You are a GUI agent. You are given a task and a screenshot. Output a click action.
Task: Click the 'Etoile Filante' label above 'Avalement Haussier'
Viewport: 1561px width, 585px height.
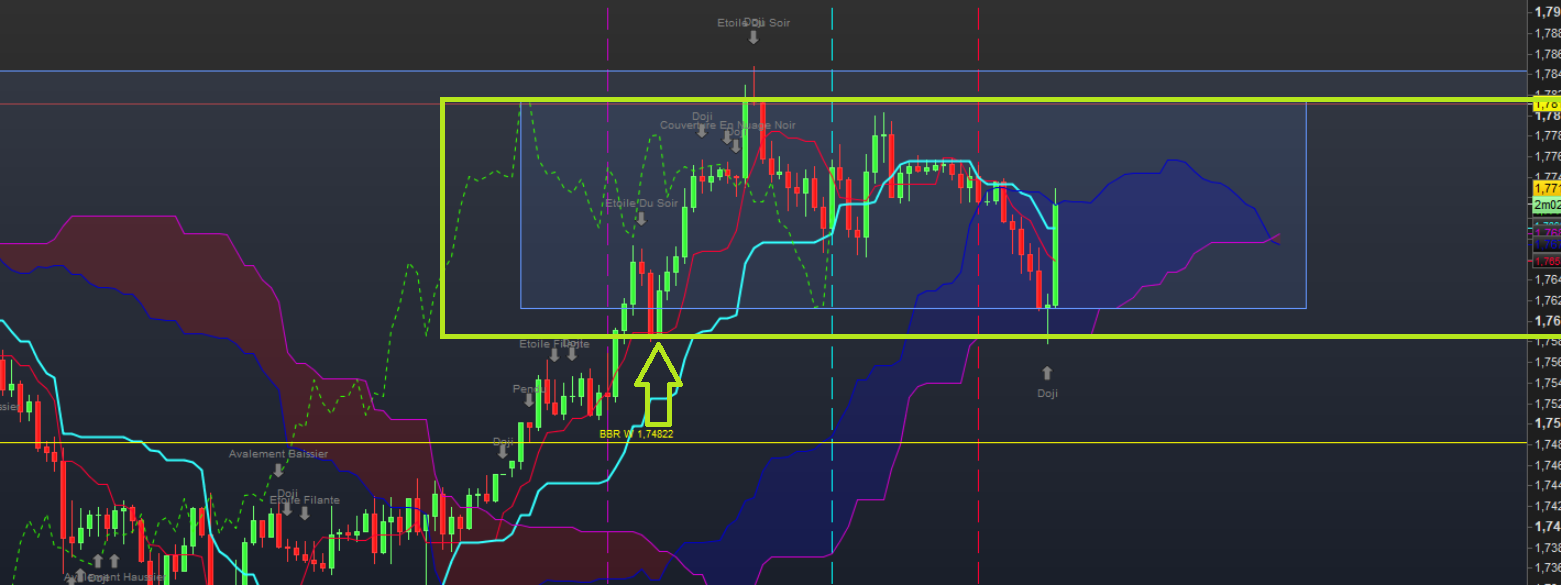[x=304, y=500]
